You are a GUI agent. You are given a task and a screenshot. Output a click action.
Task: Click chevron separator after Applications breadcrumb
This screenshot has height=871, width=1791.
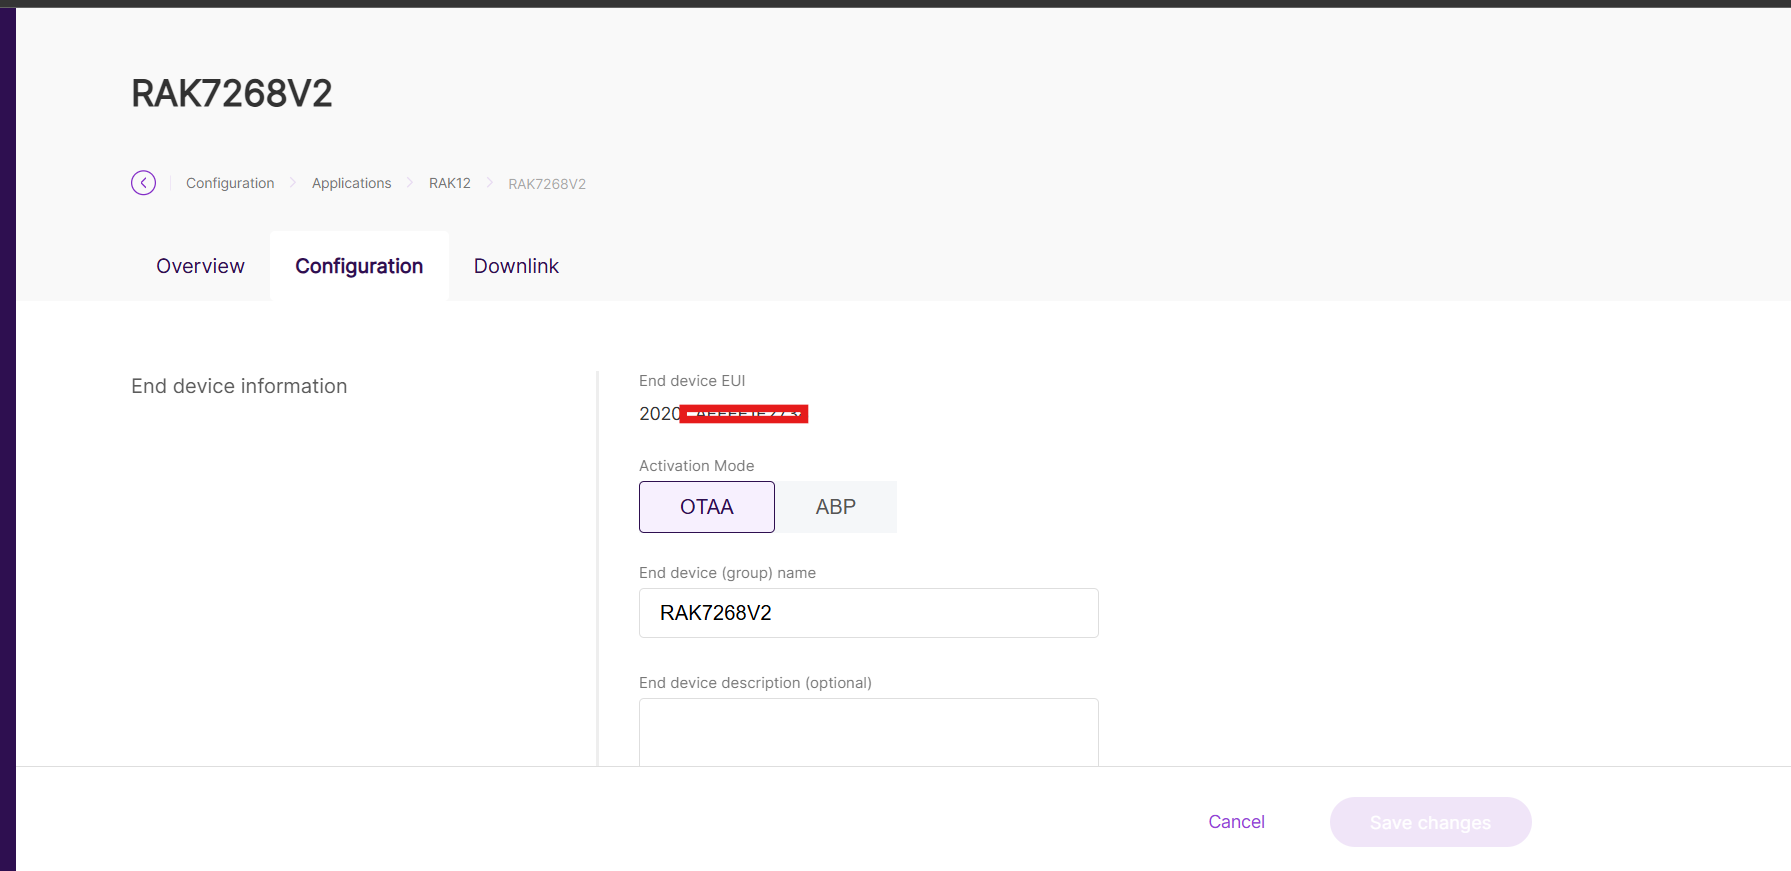[x=410, y=183]
